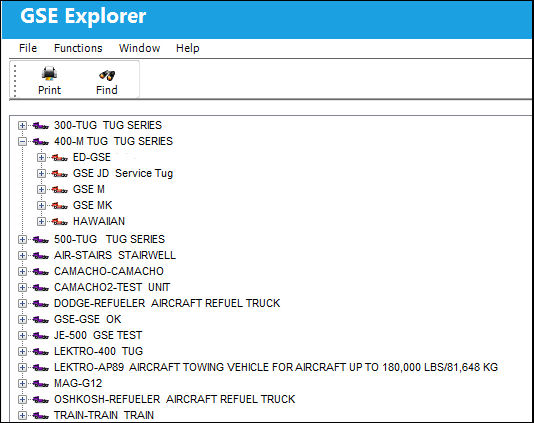Select the DODGE-REFUELER AIRCRAFT REFUEL TRUCK row

click(167, 303)
